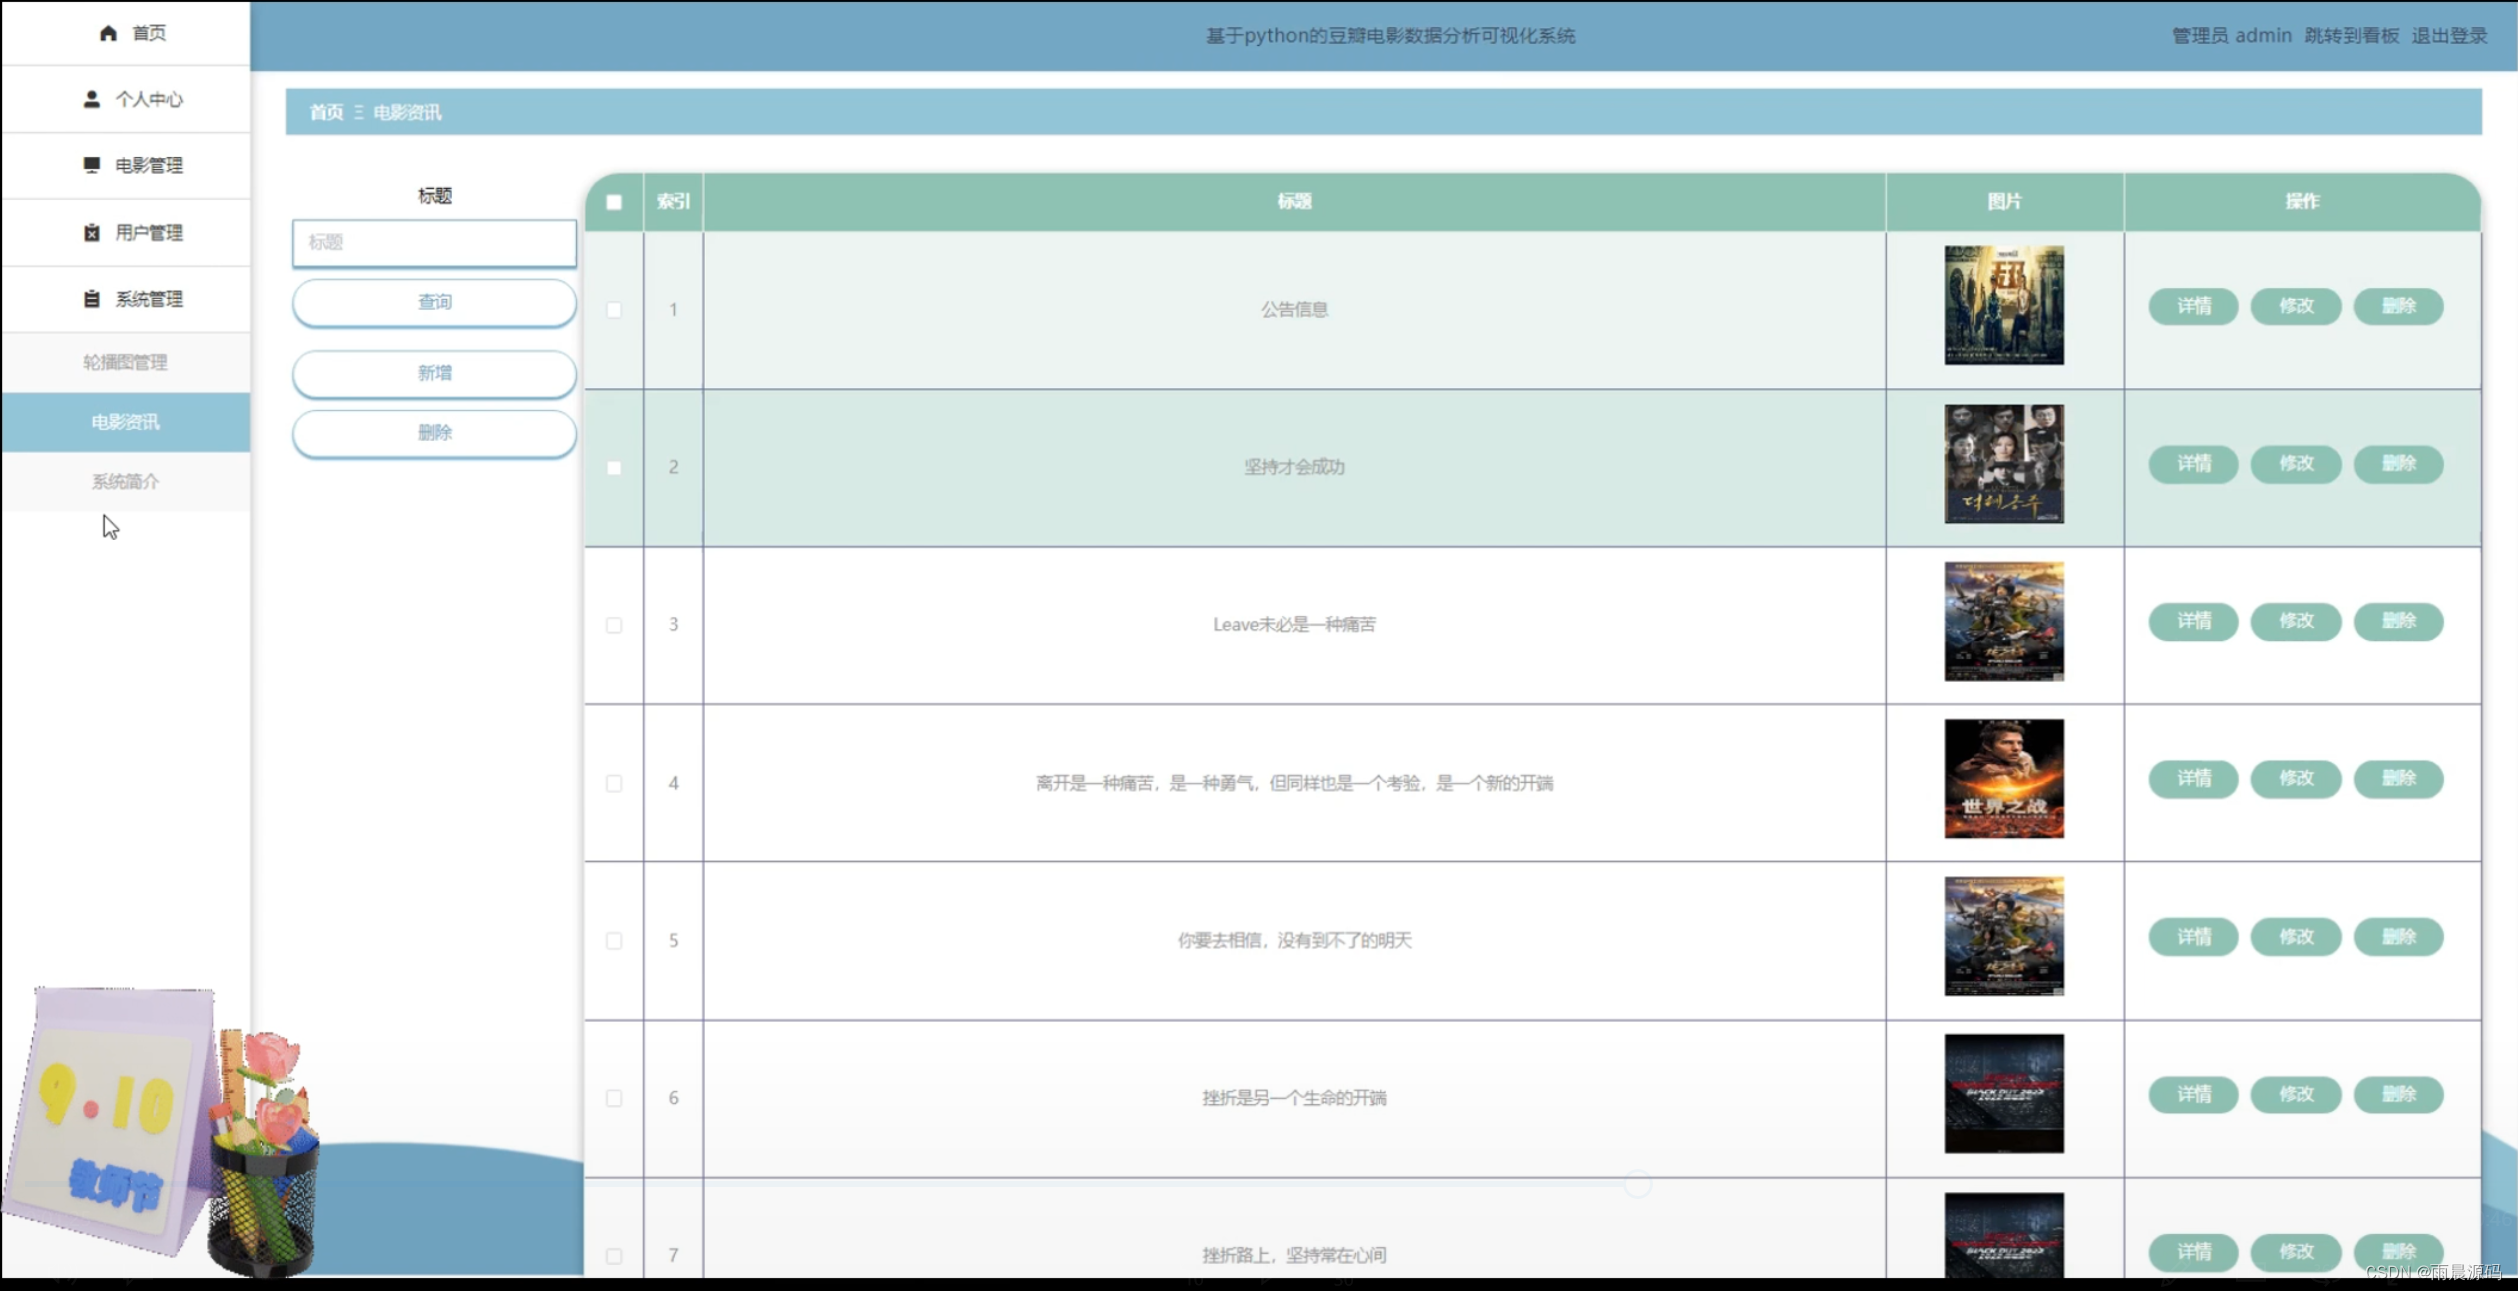Click the 系统简介 sidebar item
Viewport: 2518px width, 1291px height.
pos(123,479)
